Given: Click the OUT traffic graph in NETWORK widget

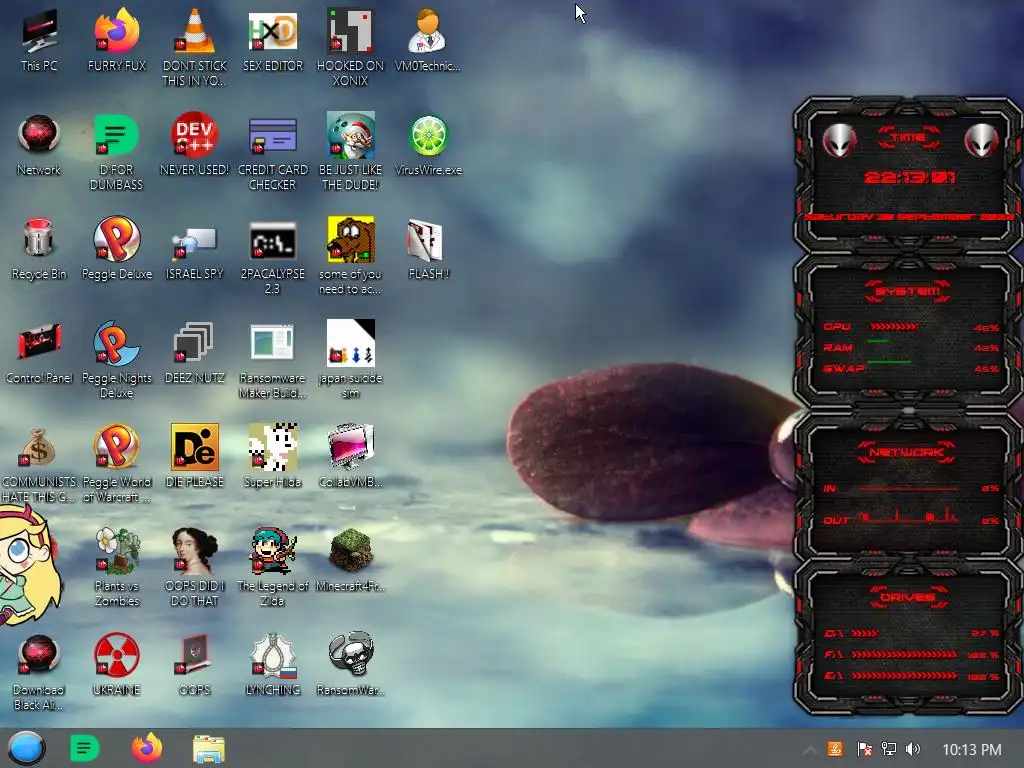Looking at the screenshot, I should tap(908, 517).
